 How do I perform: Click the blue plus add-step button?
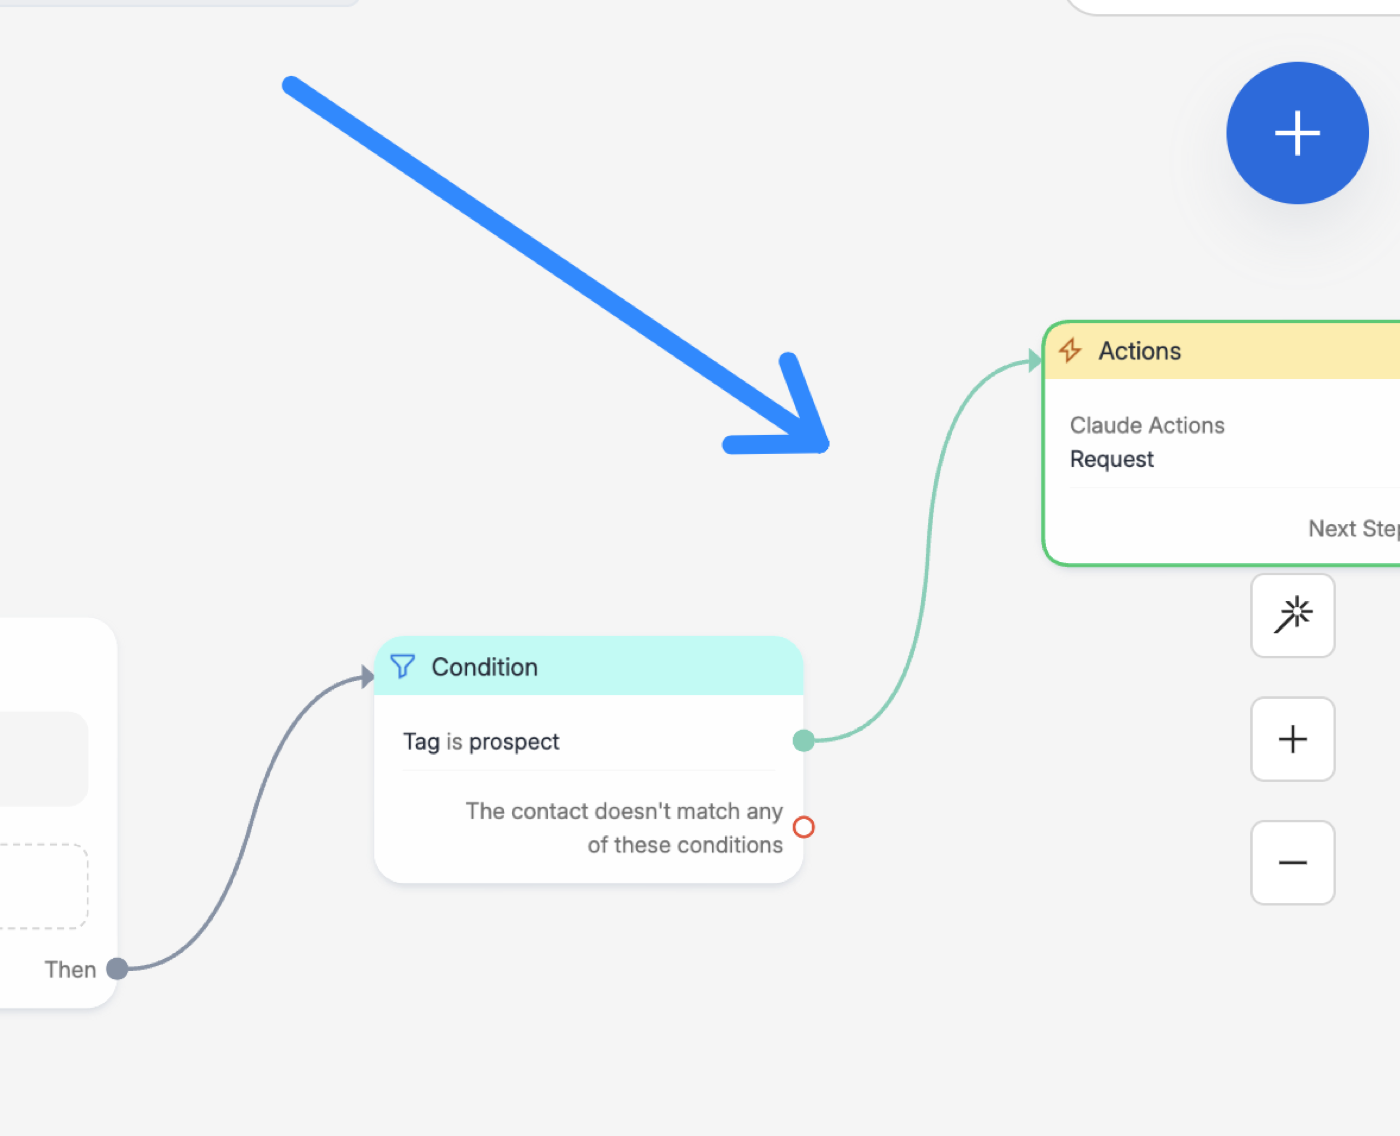pyautogui.click(x=1297, y=133)
